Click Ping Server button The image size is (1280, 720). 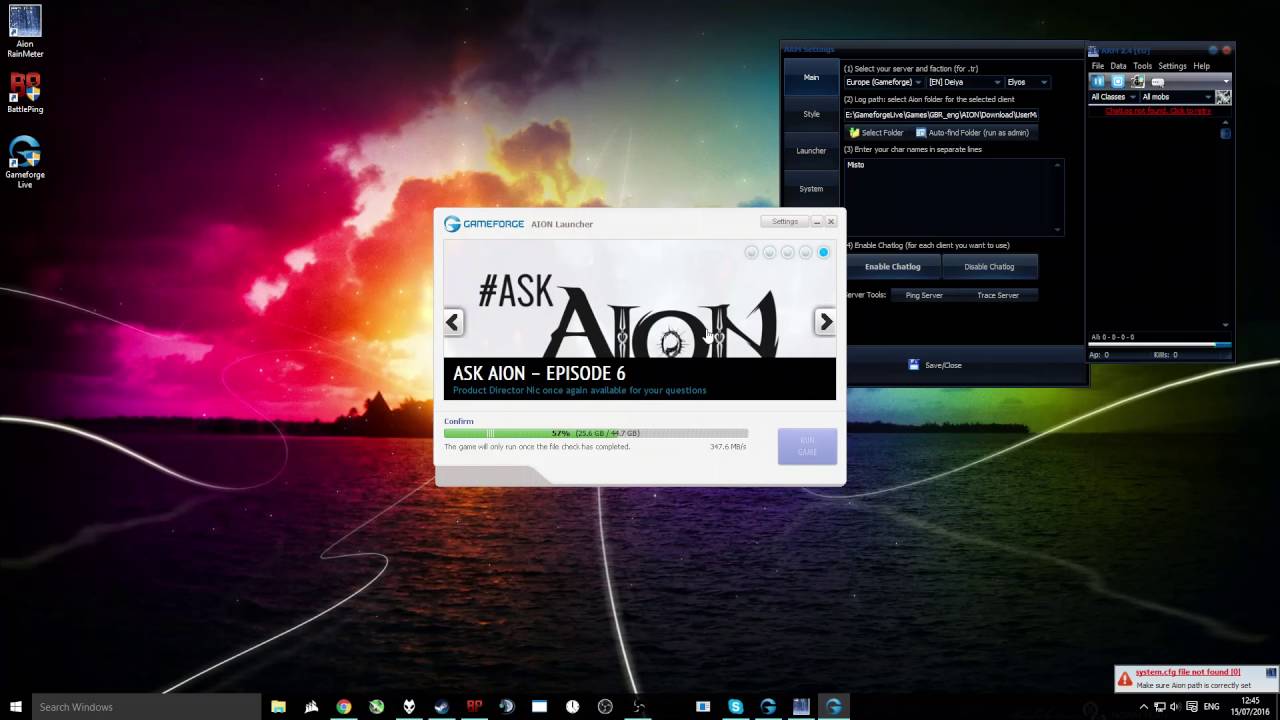(x=924, y=295)
